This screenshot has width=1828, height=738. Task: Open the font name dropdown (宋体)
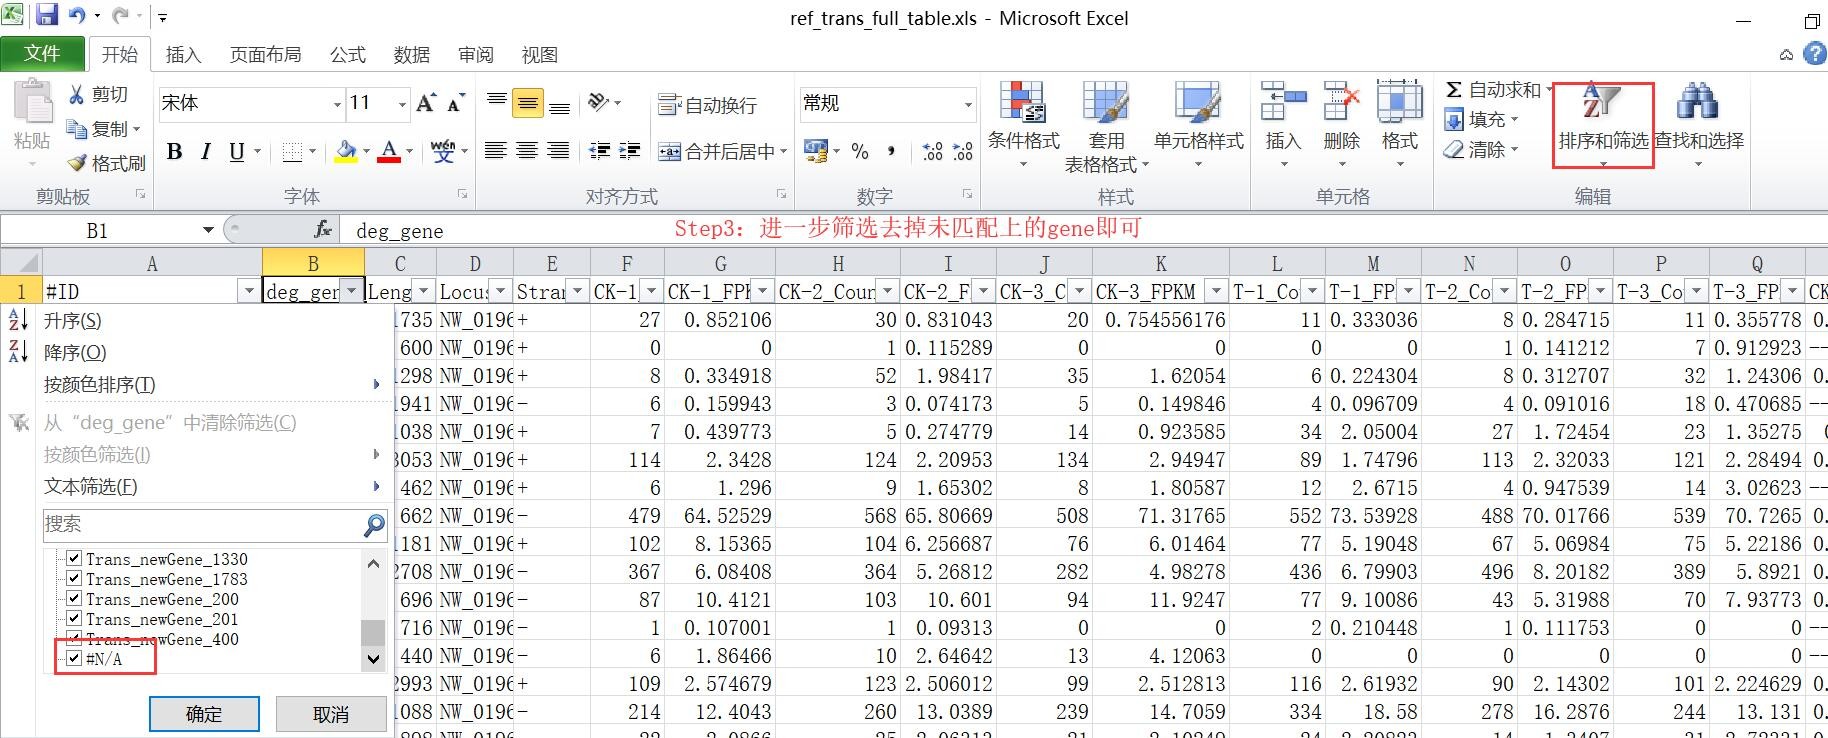click(337, 104)
